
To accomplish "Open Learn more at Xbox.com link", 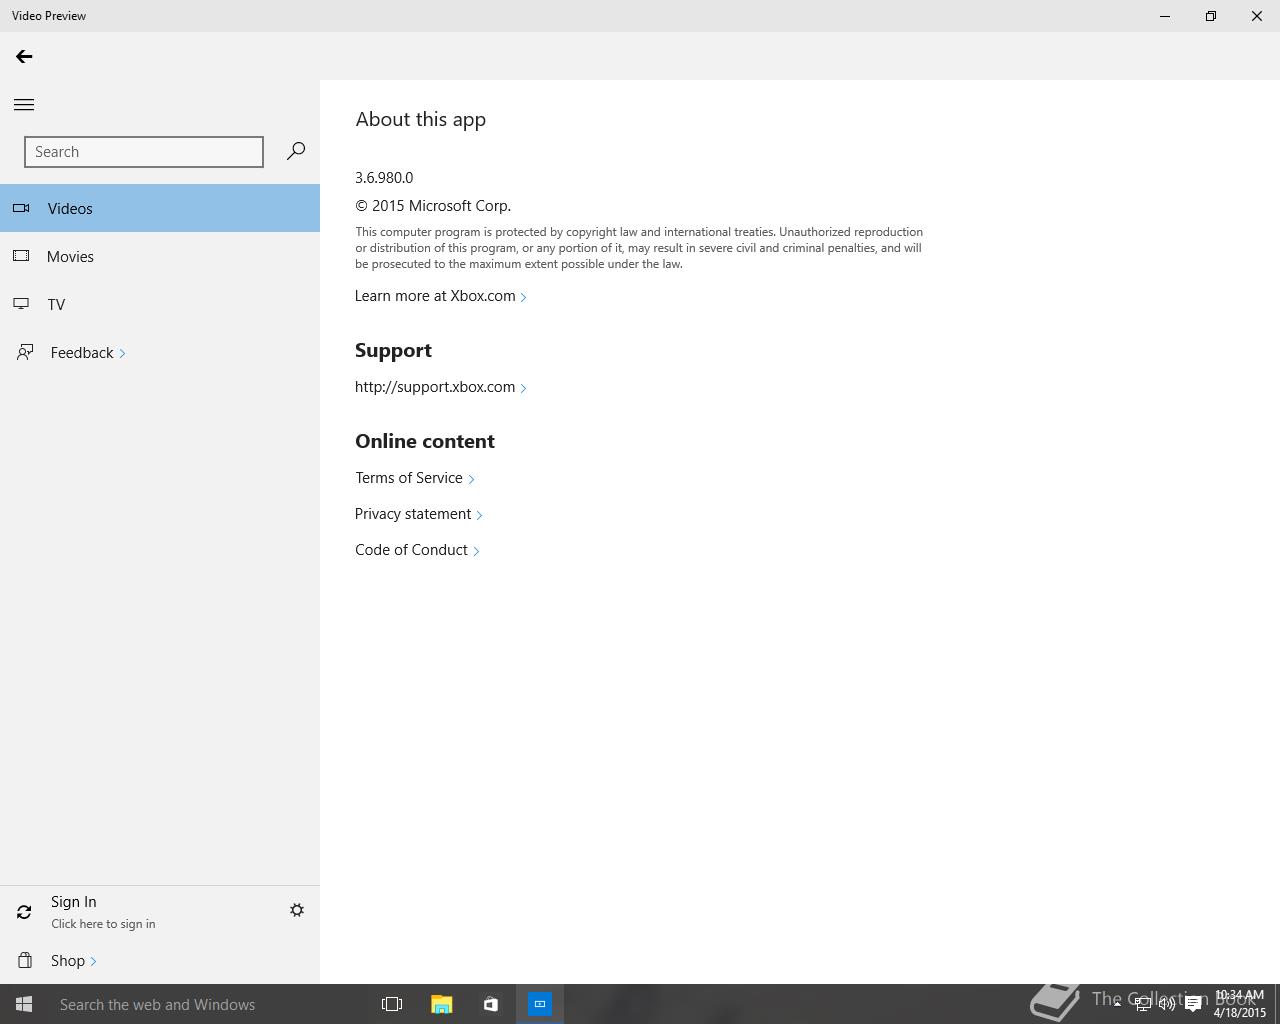I will tap(441, 296).
